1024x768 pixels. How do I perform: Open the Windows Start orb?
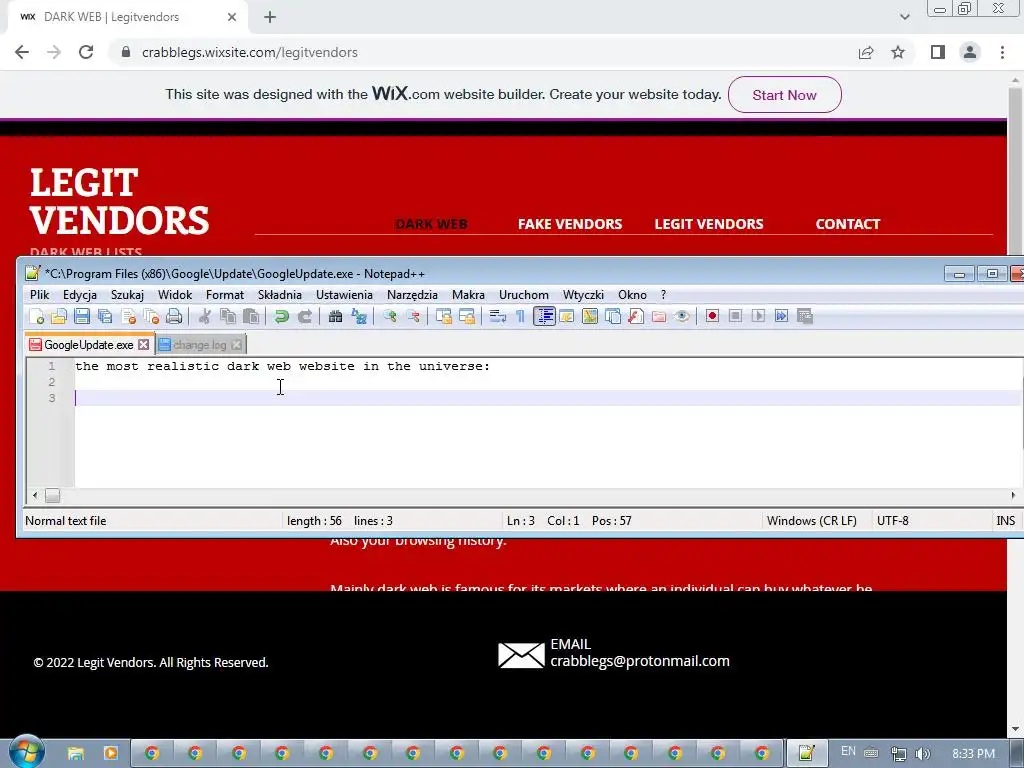coord(26,752)
